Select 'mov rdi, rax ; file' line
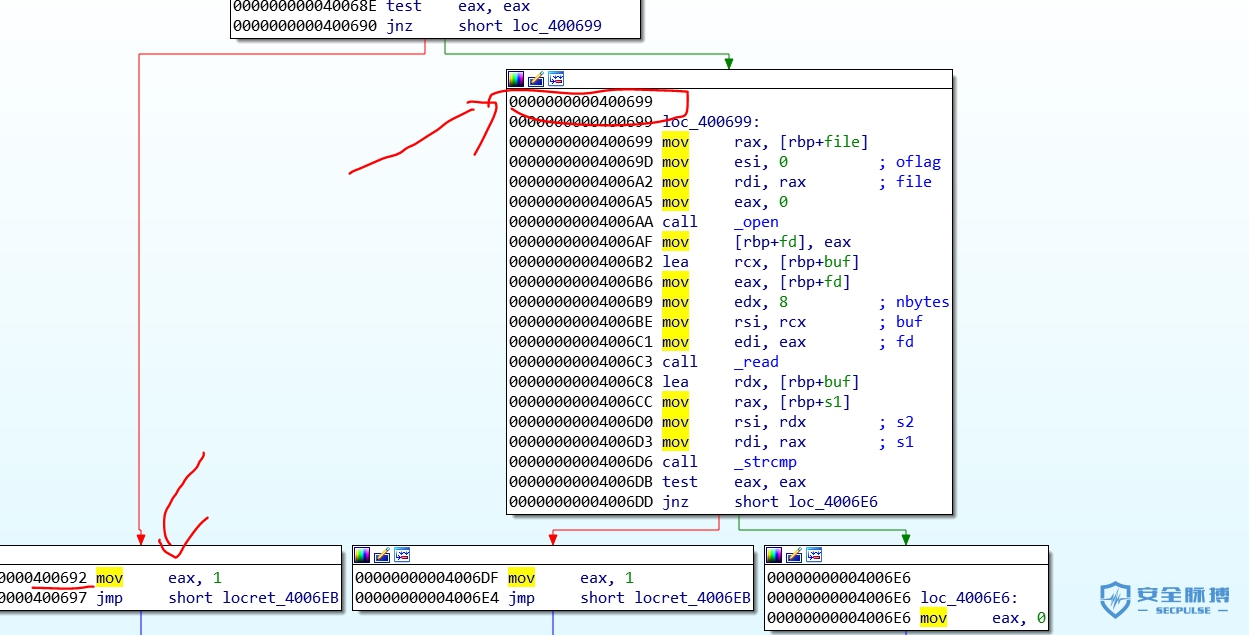The height and width of the screenshot is (635, 1249). (720, 182)
